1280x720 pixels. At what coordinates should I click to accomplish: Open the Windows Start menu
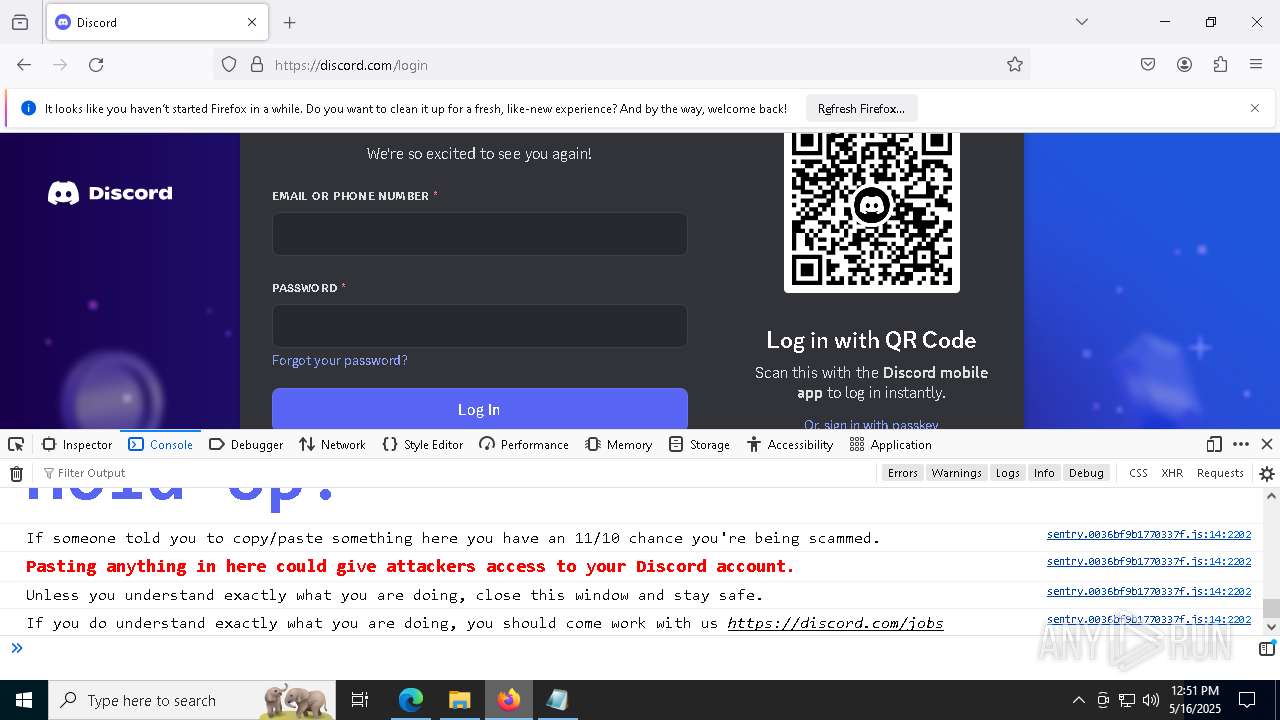pyautogui.click(x=24, y=700)
